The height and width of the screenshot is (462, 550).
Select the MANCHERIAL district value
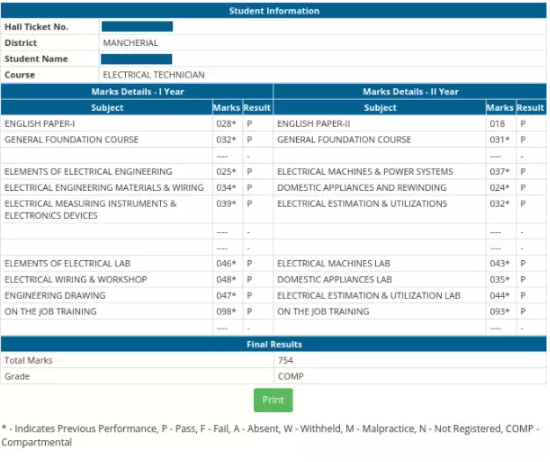click(x=130, y=43)
